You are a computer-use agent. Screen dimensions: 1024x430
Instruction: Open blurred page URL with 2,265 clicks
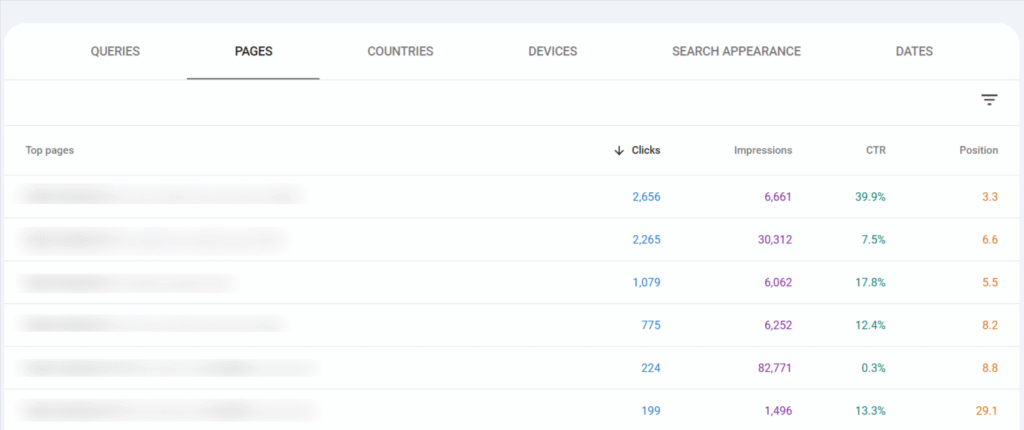tap(152, 239)
